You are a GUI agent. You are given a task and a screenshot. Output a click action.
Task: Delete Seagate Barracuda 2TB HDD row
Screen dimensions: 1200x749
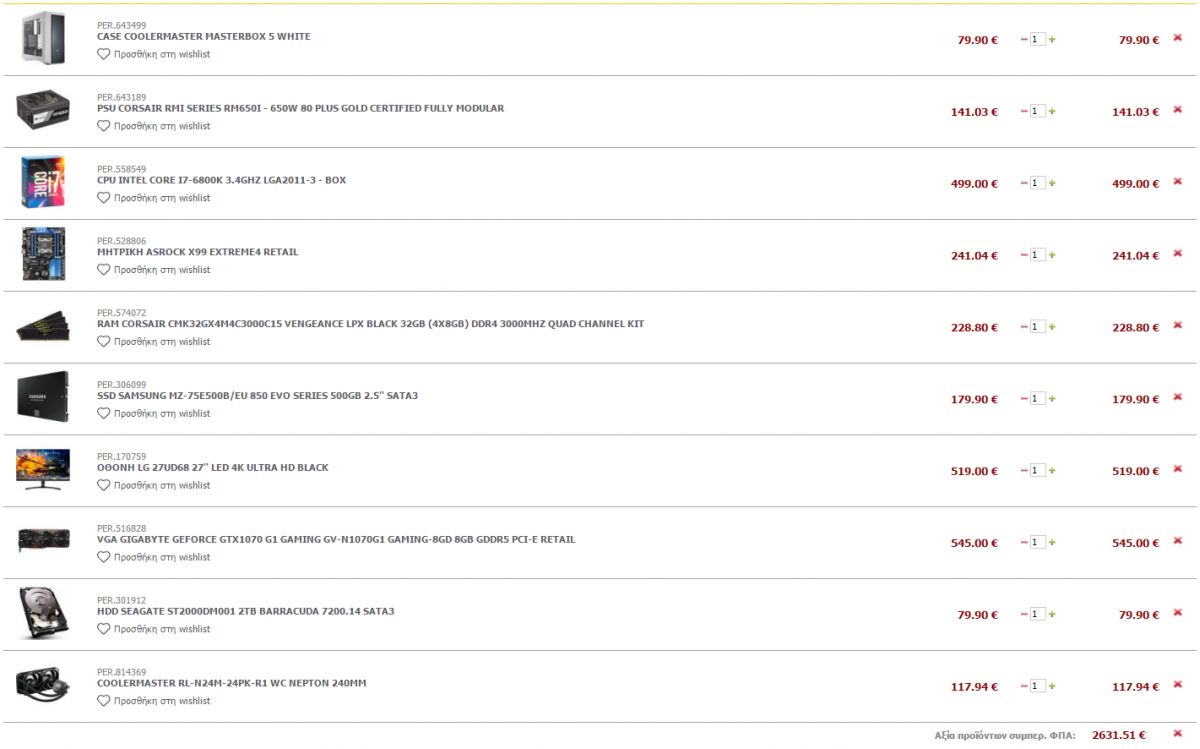pos(1177,613)
